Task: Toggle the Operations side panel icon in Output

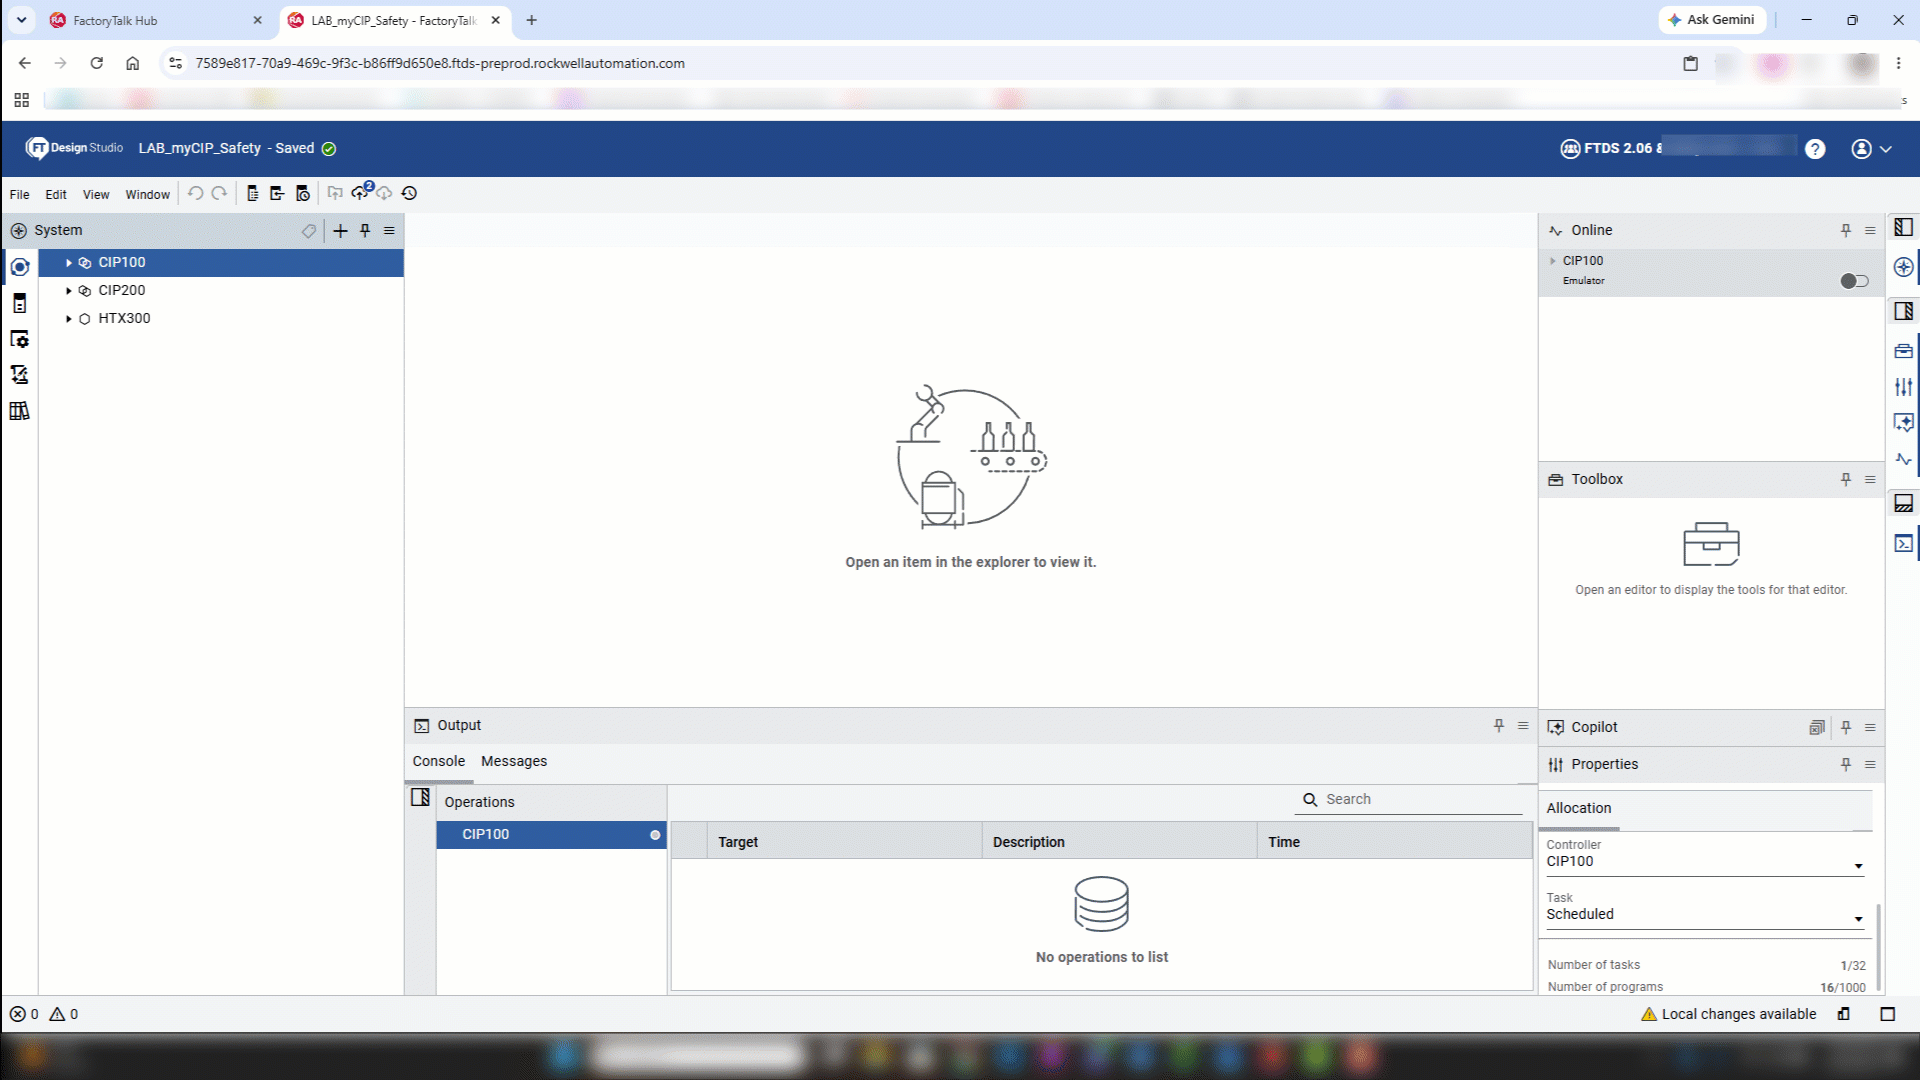Action: [x=420, y=798]
